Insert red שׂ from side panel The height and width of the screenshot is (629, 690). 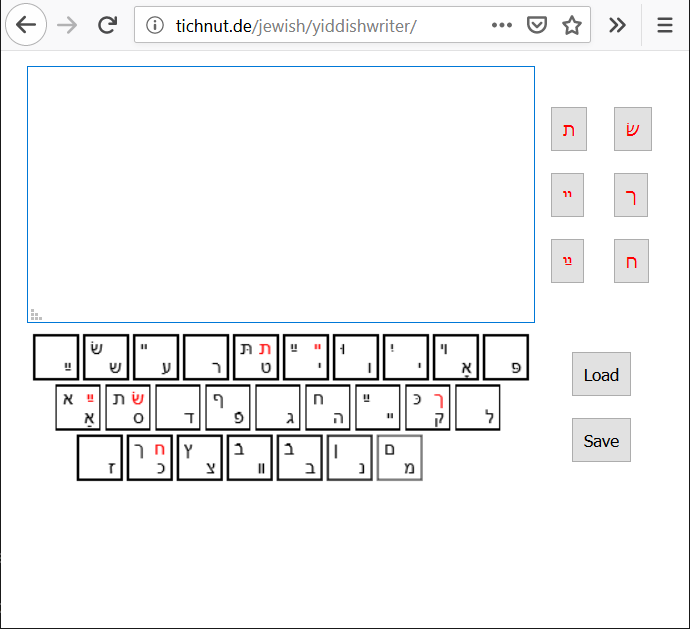tap(633, 129)
